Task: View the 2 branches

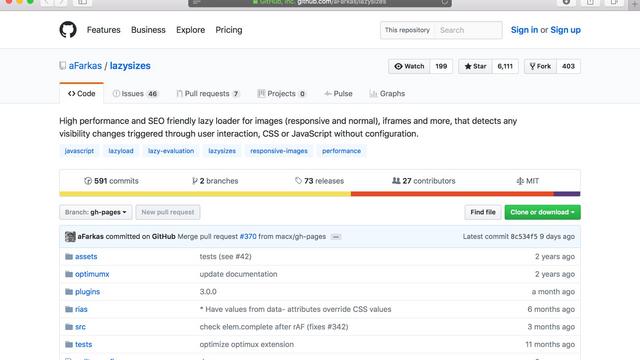Action: (215, 181)
